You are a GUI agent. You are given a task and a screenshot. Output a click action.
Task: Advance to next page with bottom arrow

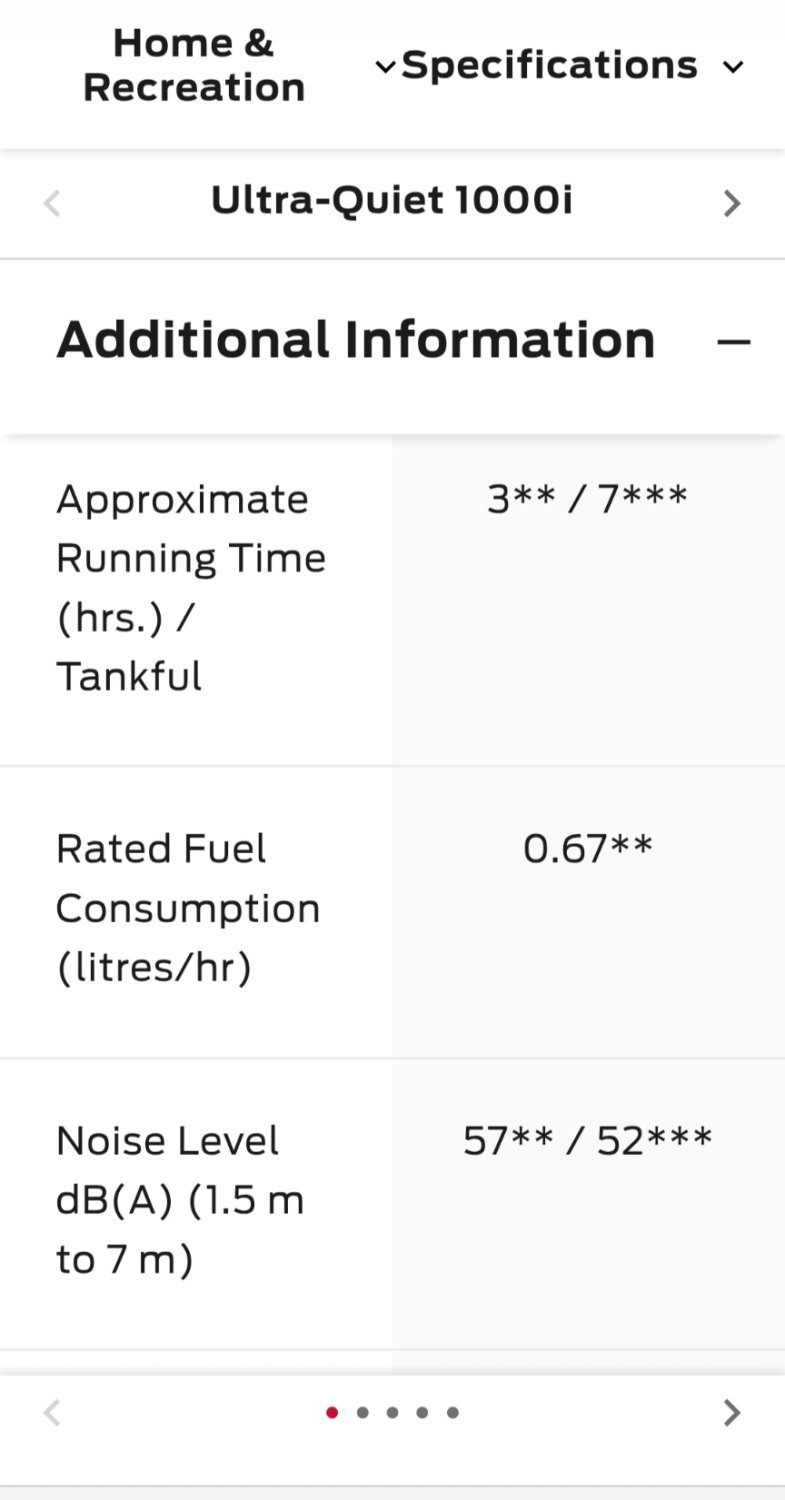(732, 1412)
